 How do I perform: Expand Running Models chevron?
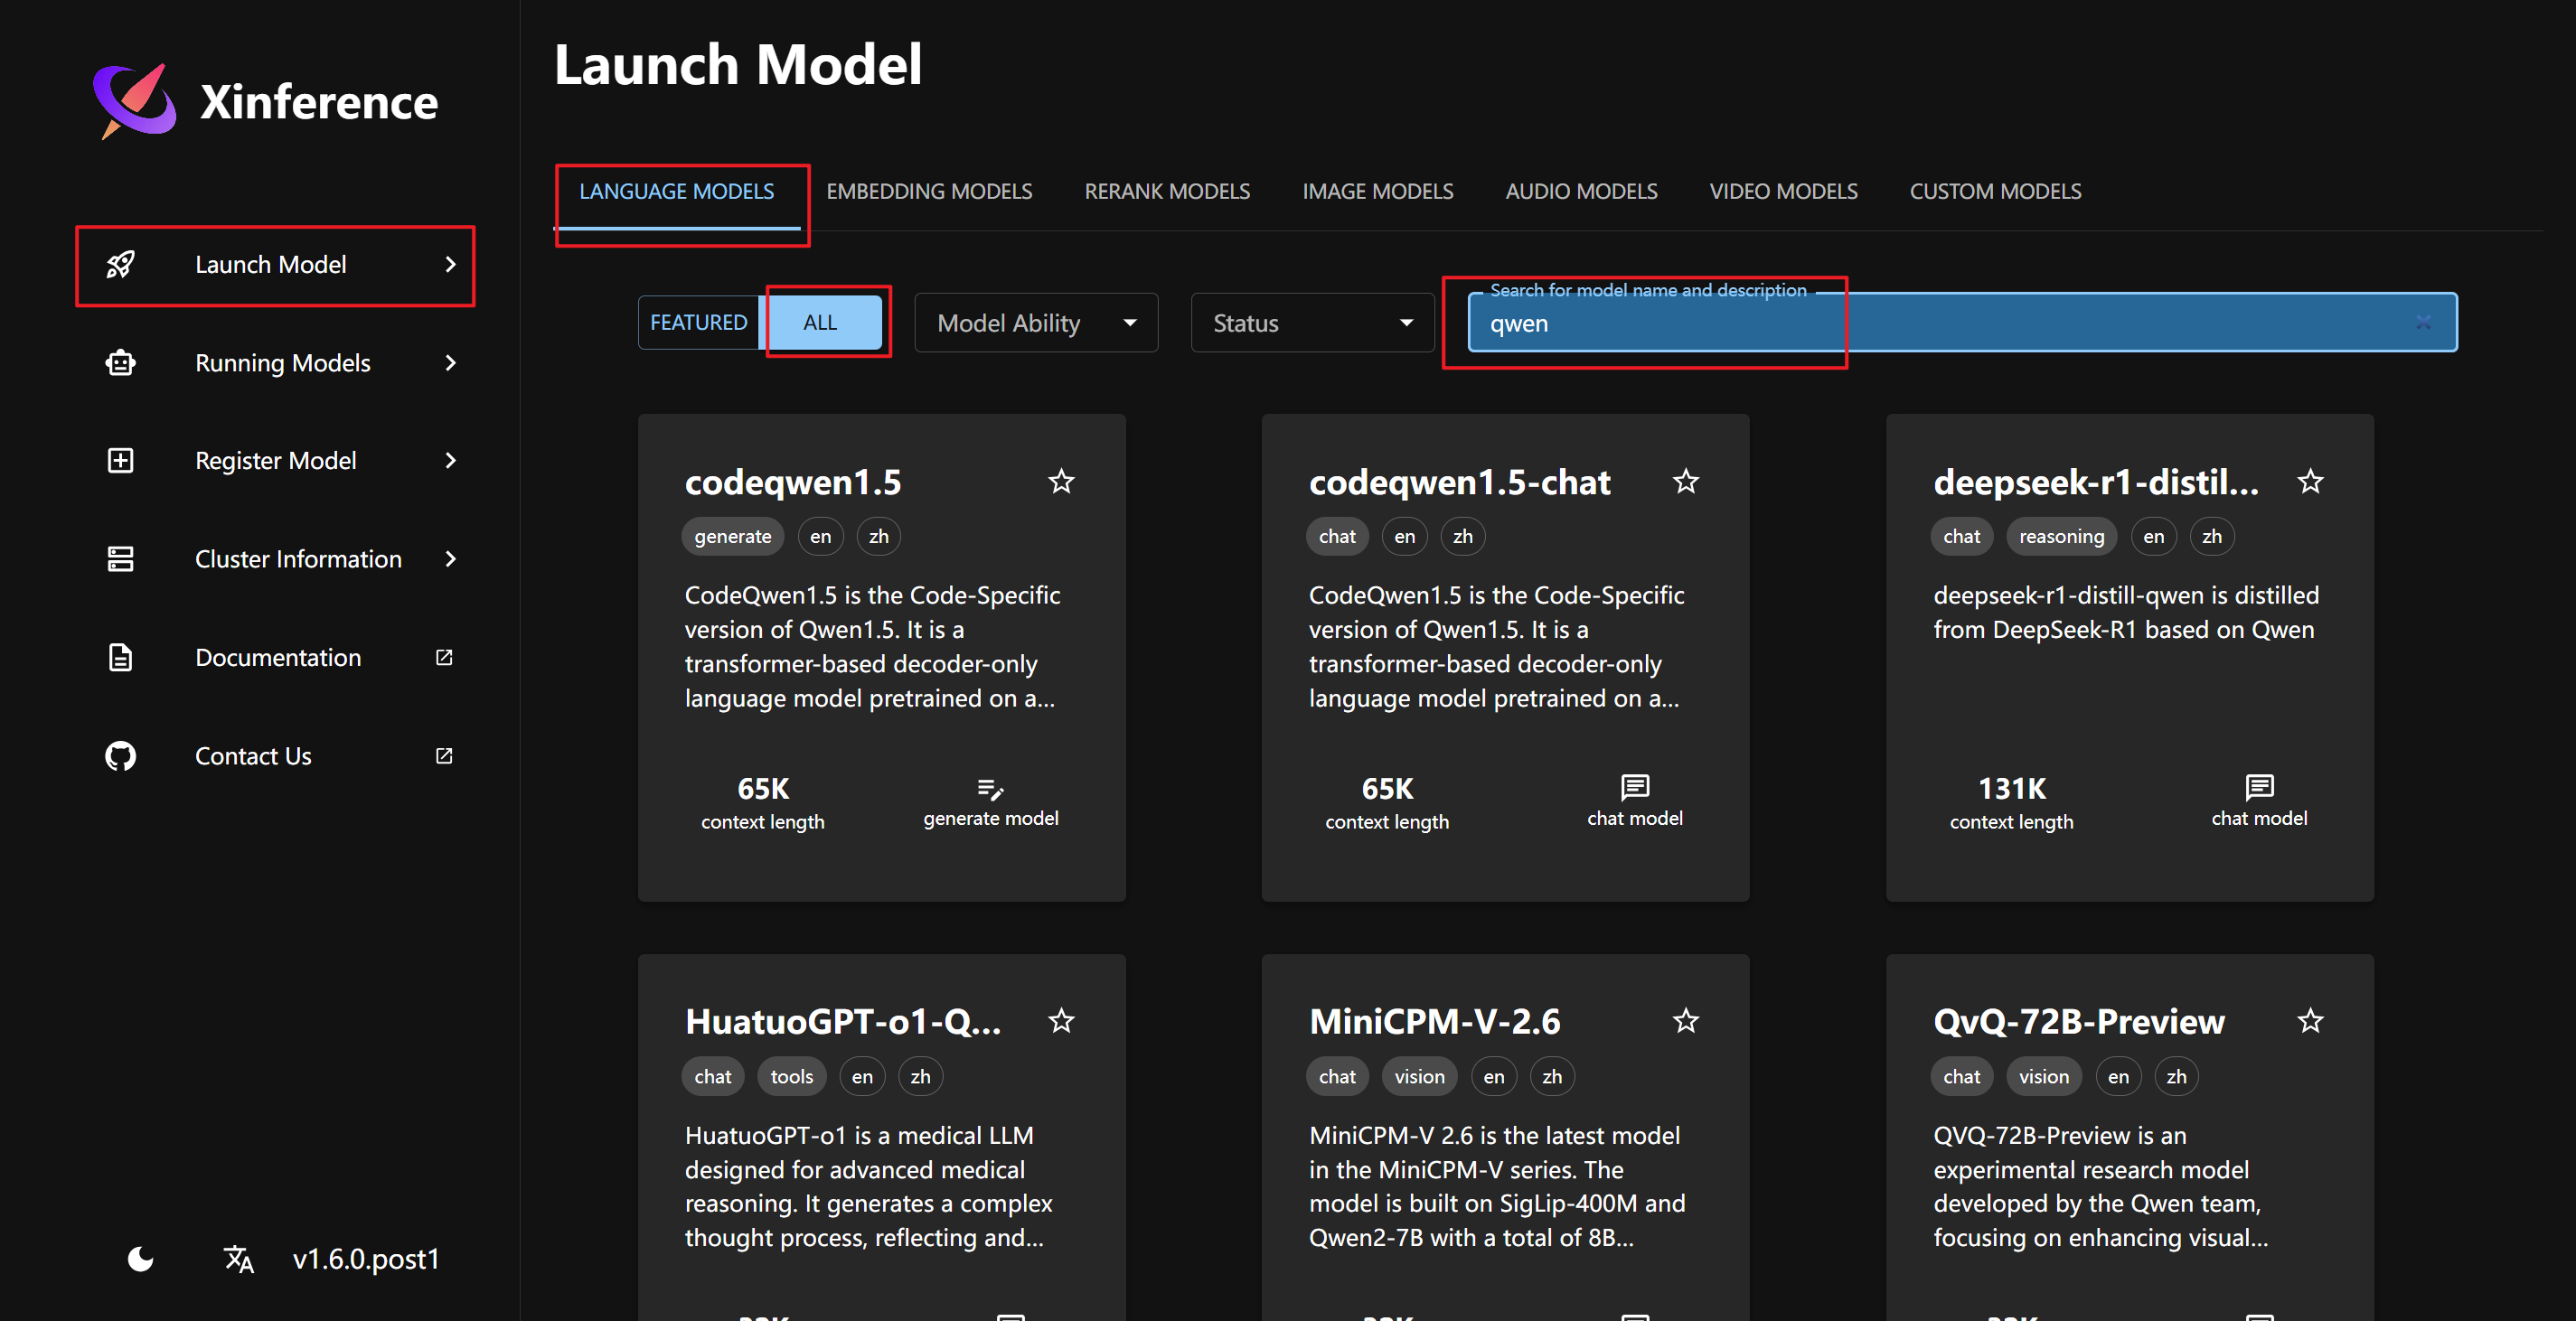(450, 363)
